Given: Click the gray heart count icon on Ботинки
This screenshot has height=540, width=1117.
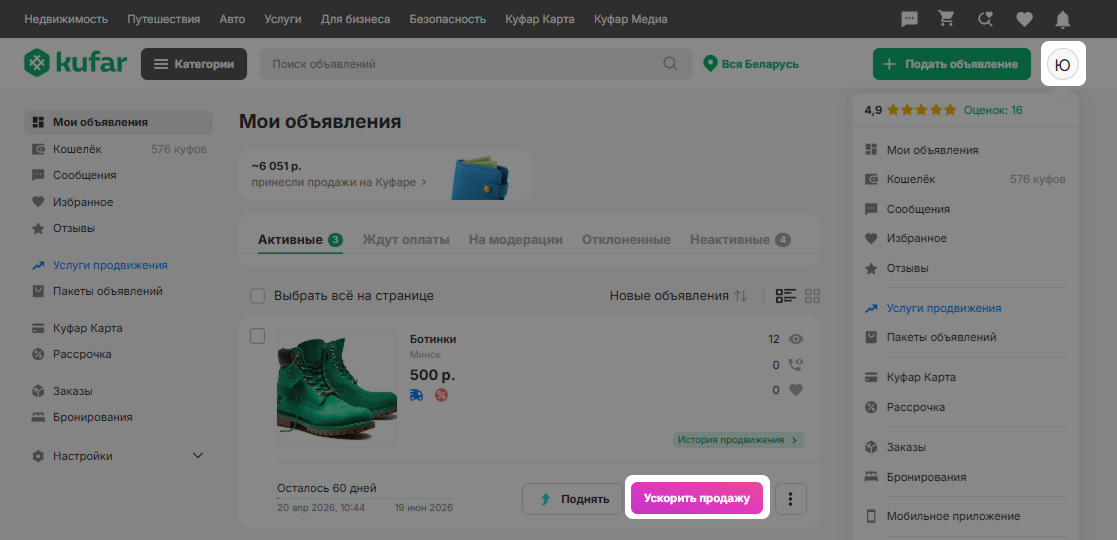Looking at the screenshot, I should 796,390.
